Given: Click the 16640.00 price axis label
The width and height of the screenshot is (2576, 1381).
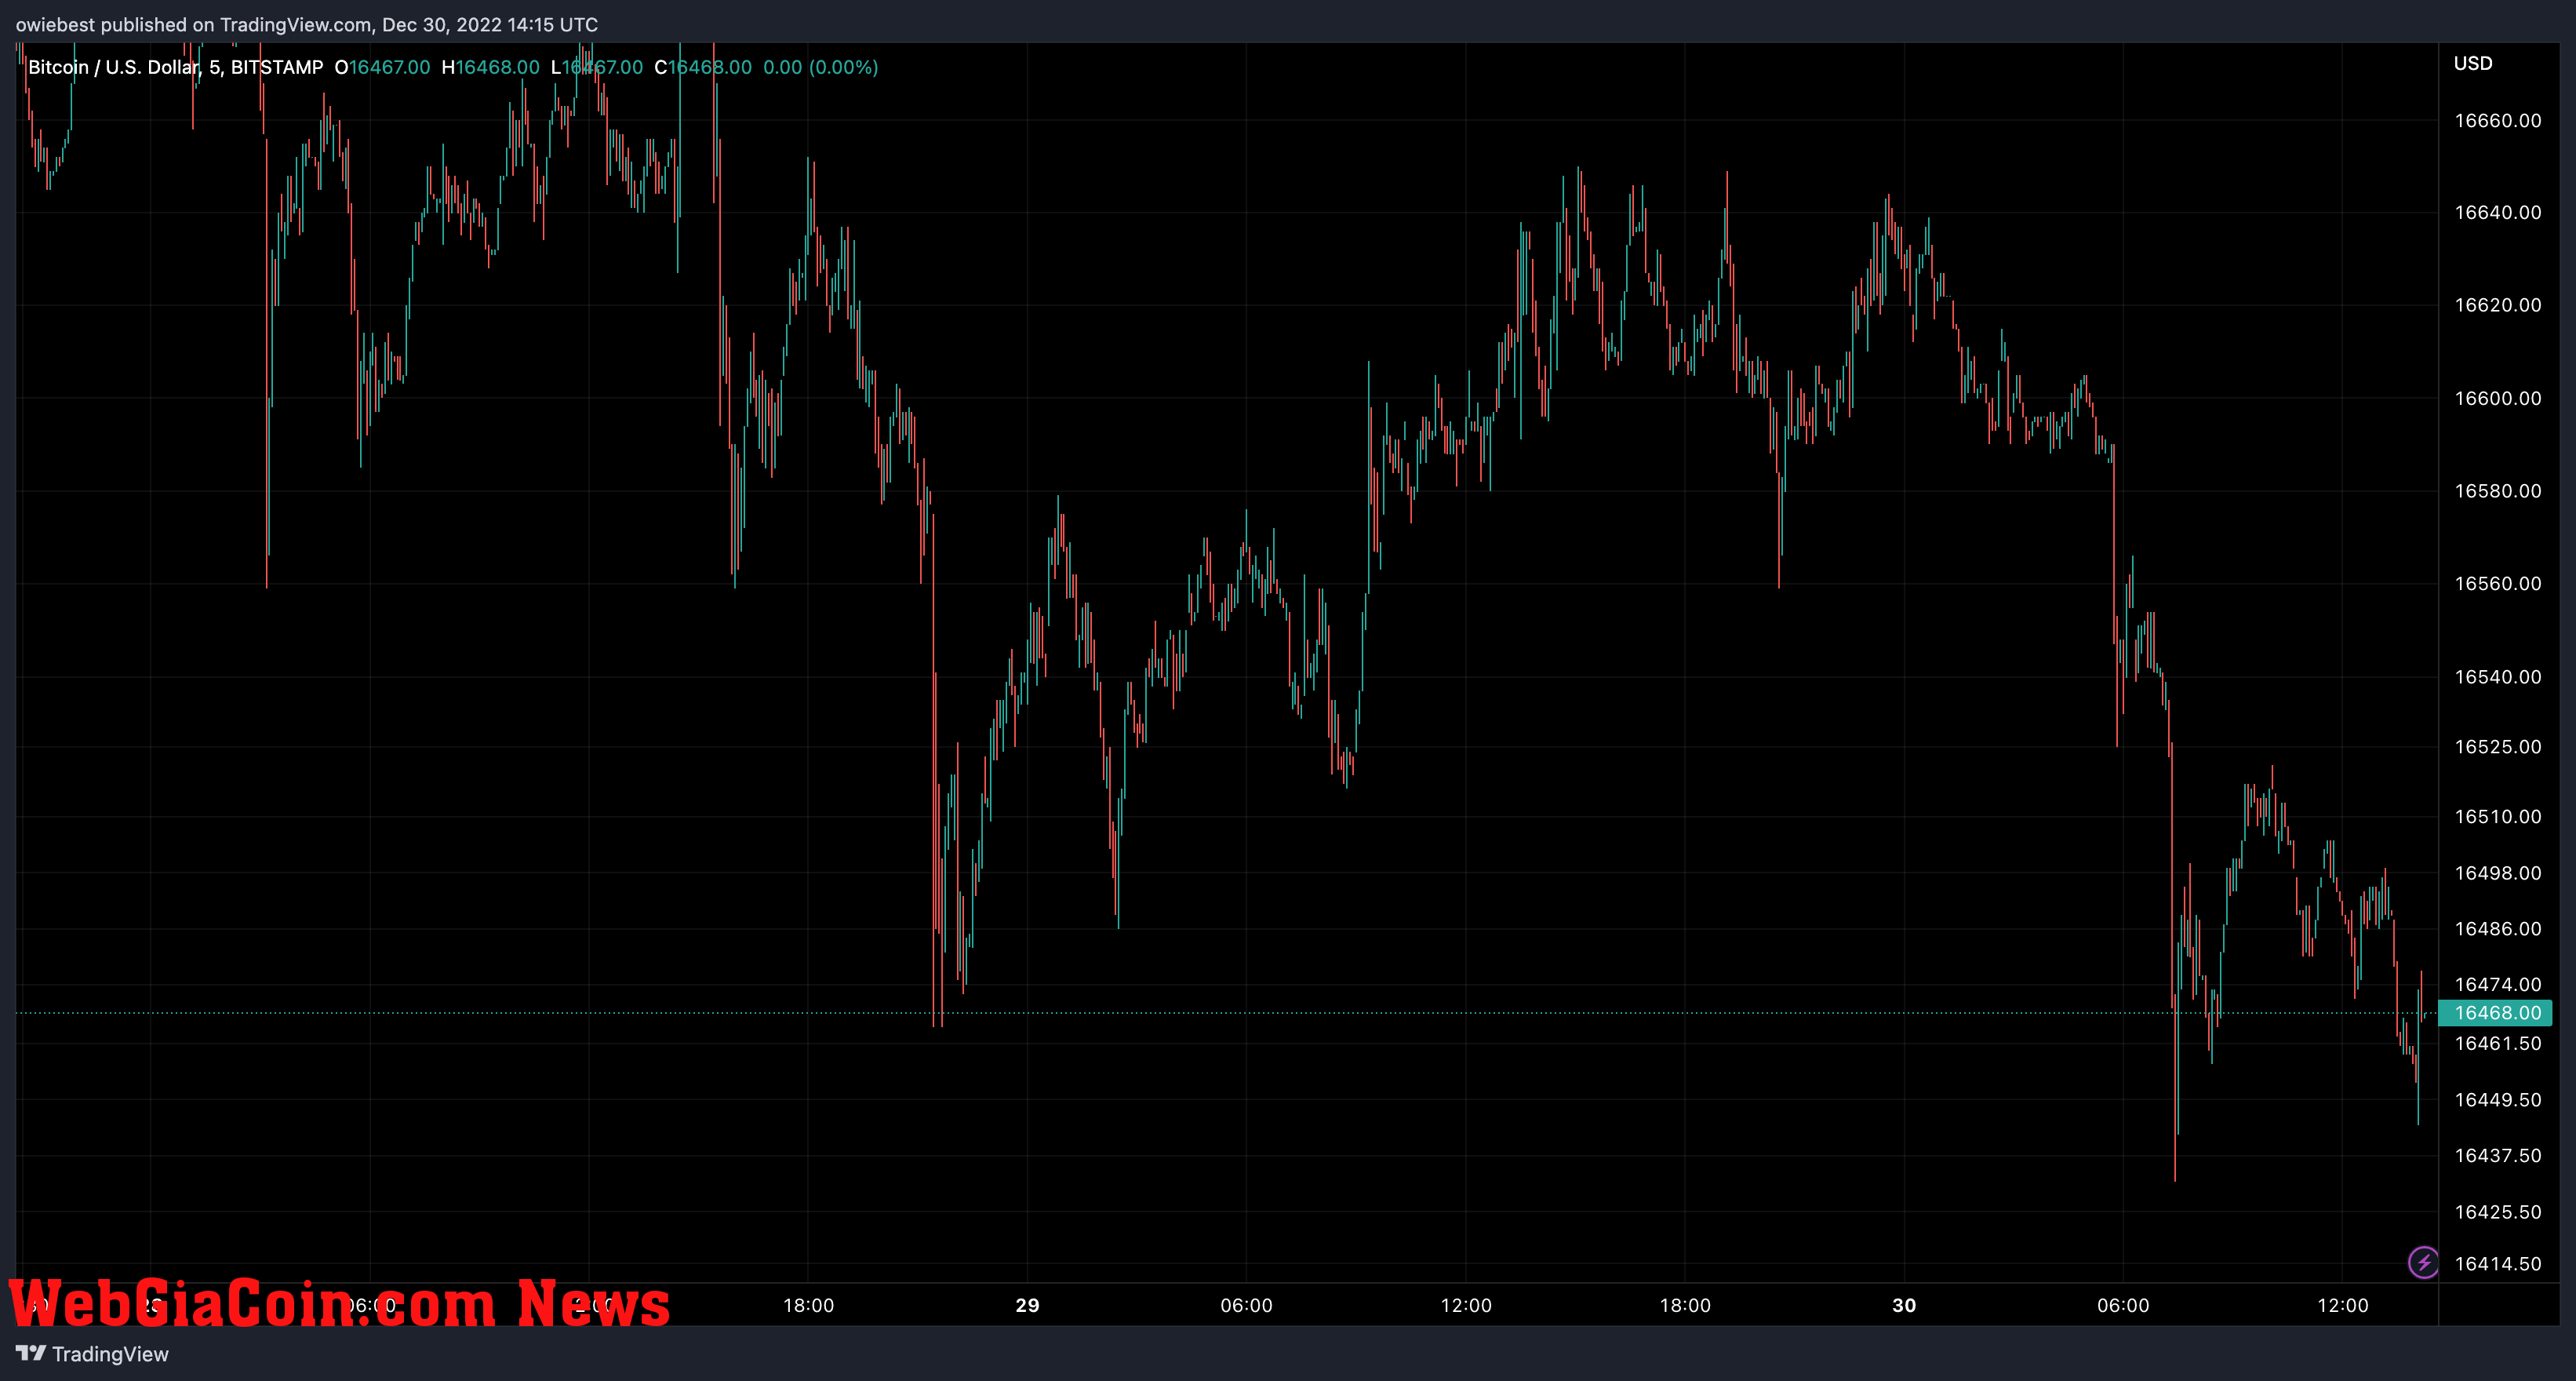Looking at the screenshot, I should pos(2497,212).
